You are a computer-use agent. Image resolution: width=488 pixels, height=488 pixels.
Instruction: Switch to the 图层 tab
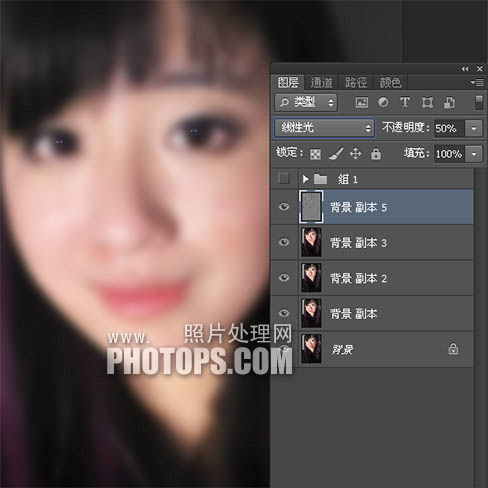point(288,82)
